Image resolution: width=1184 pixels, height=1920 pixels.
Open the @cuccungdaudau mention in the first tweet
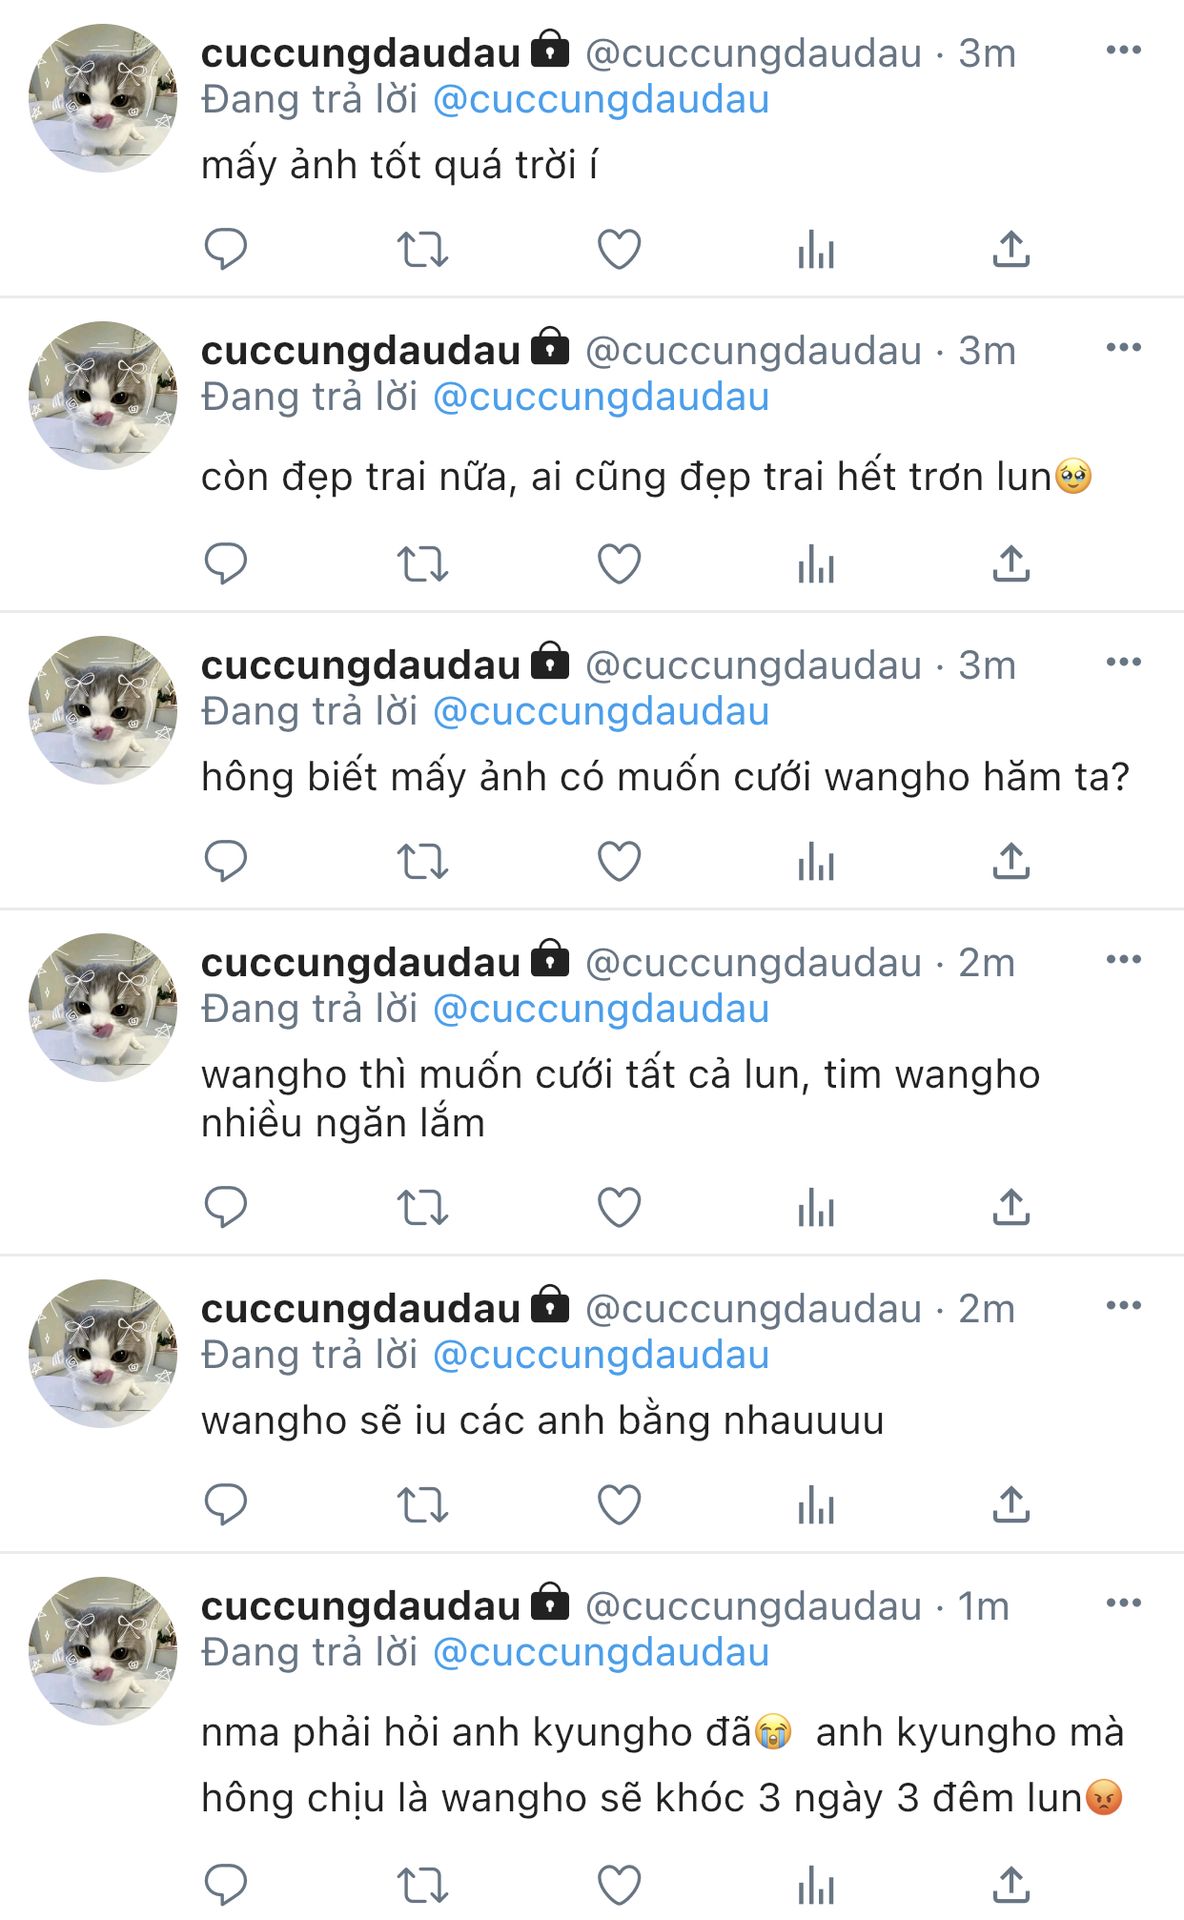click(601, 100)
